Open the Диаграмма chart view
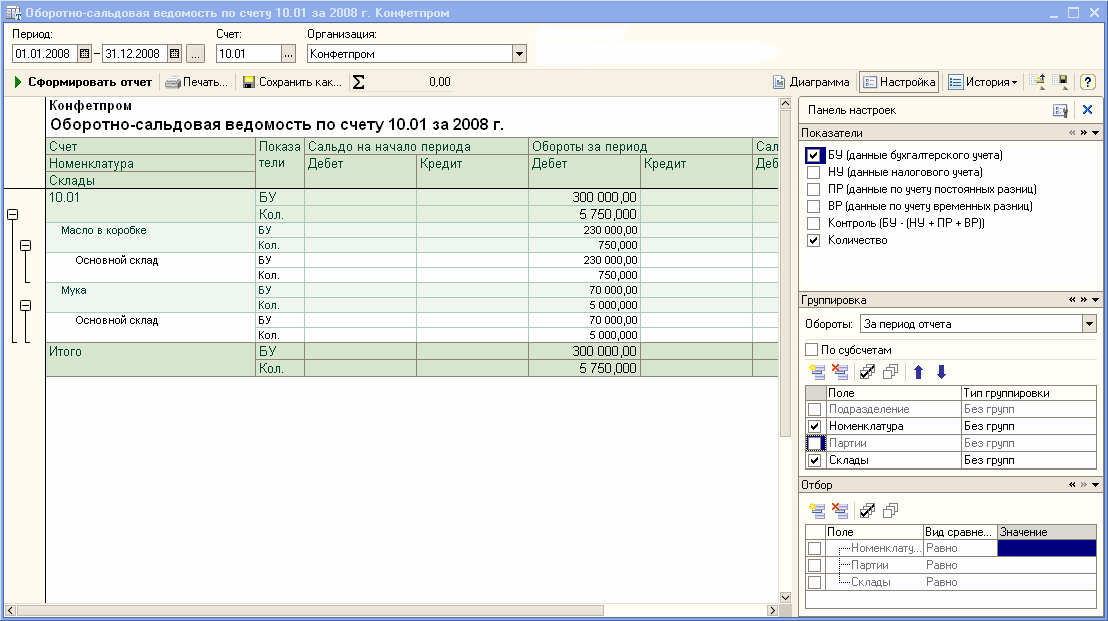Viewport: 1108px width, 621px height. coord(811,82)
